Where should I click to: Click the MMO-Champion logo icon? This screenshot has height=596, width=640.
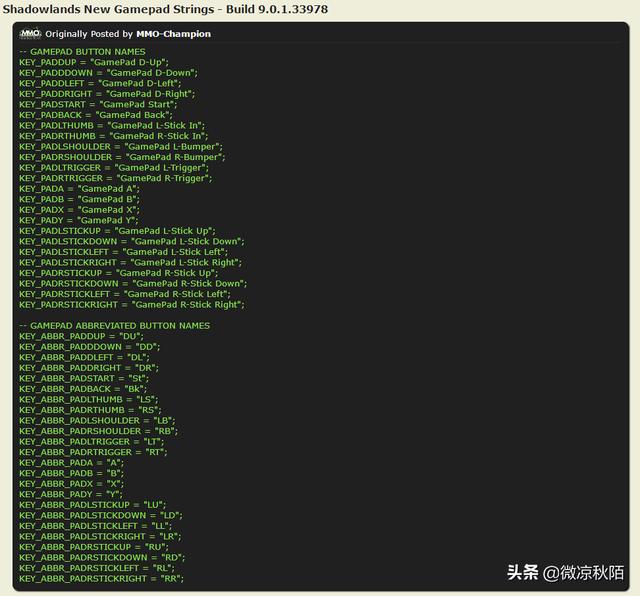(30, 34)
